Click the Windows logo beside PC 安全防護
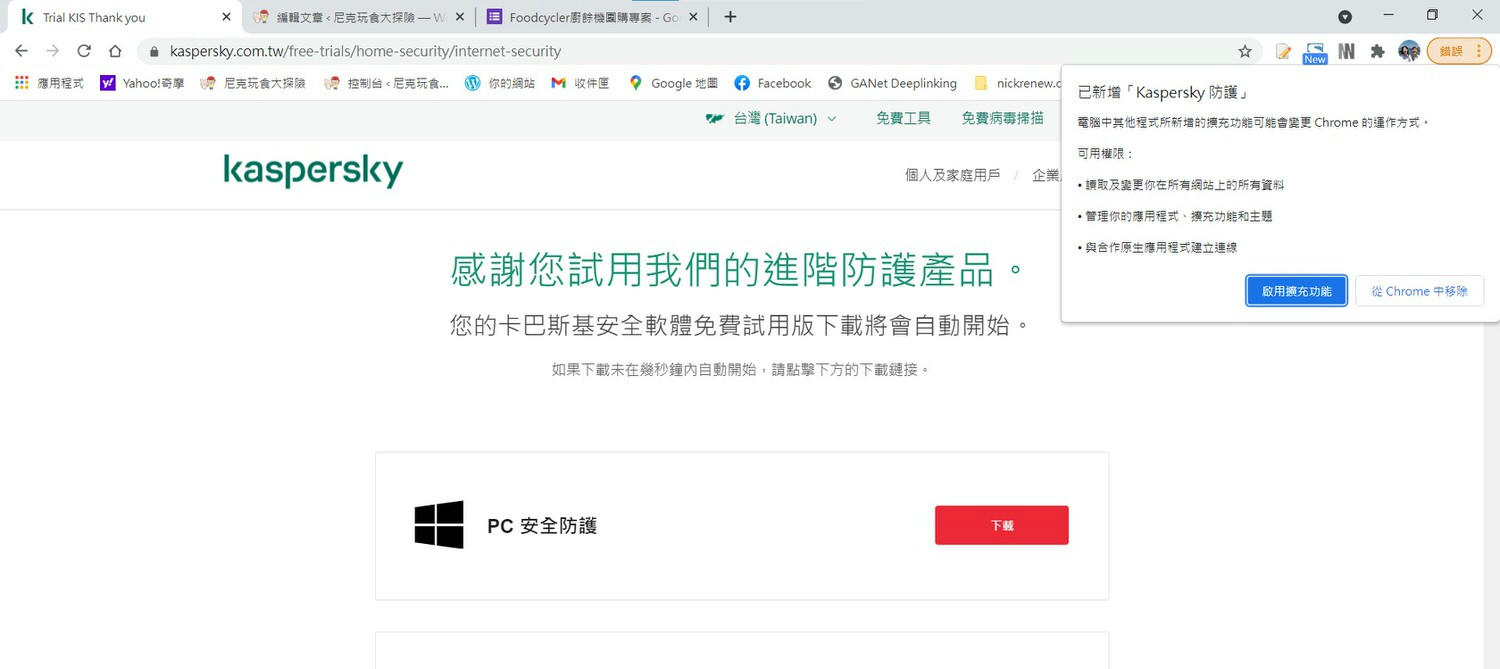Screen dimensions: 1500x669 tap(439, 525)
